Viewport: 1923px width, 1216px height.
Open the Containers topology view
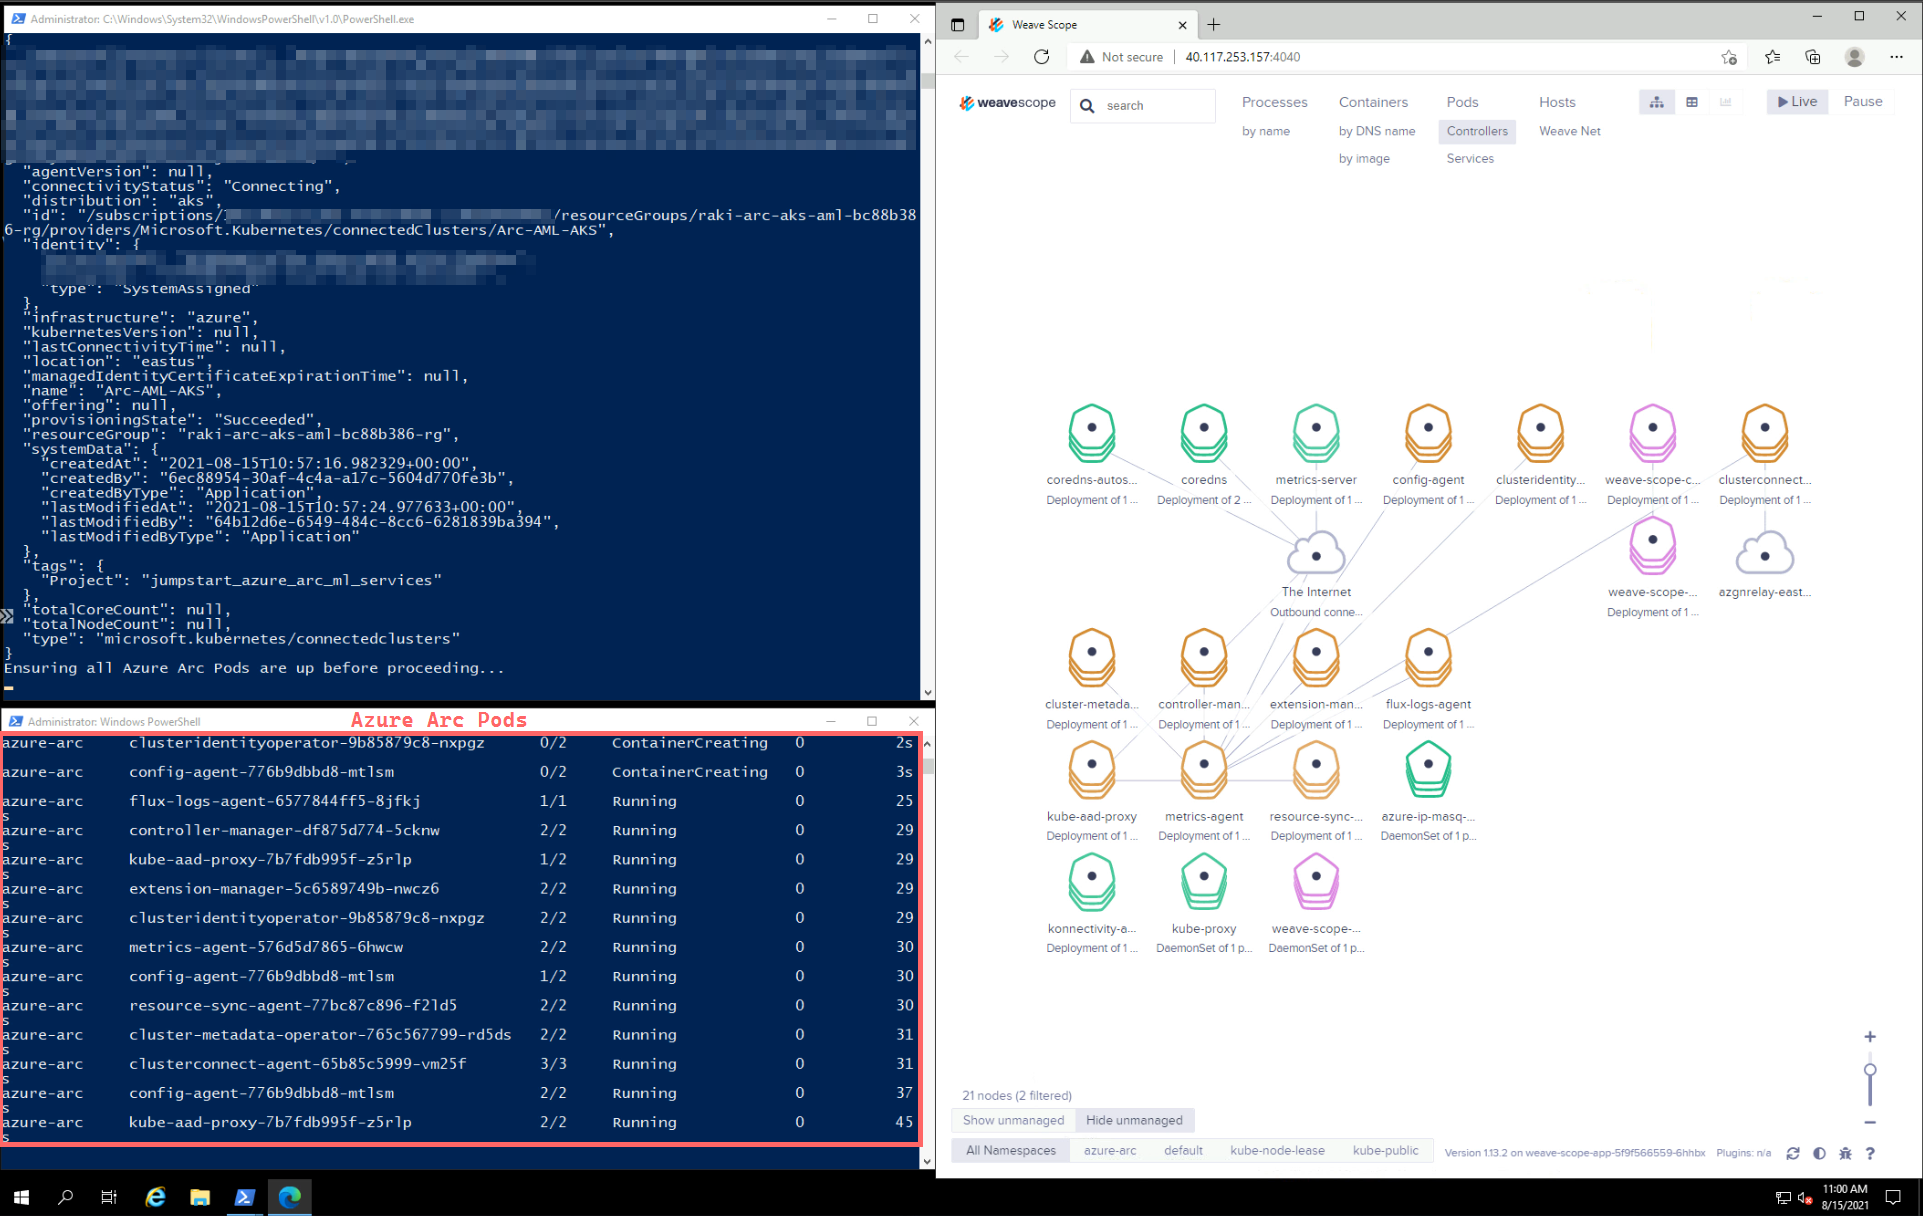(x=1373, y=102)
